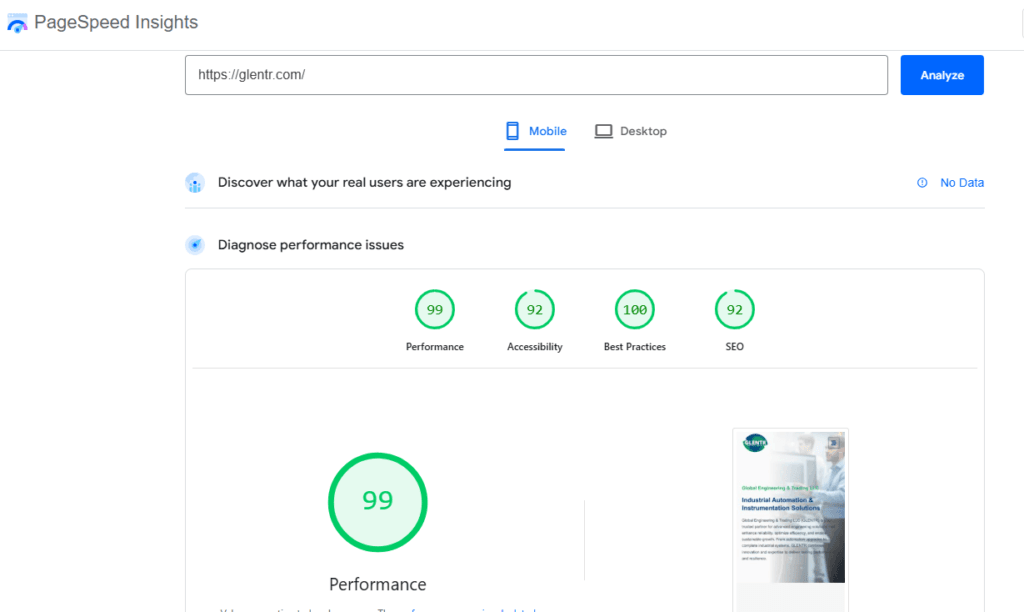
Task: Click the SEO score ring showing 92
Action: click(734, 309)
